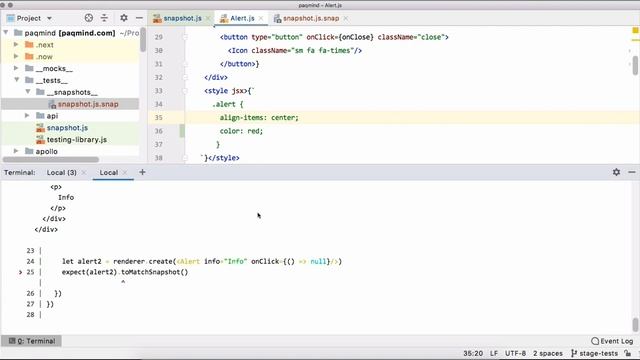Click the lock read-only status icon
Screen dimensions: 640x360
pos(628,353)
